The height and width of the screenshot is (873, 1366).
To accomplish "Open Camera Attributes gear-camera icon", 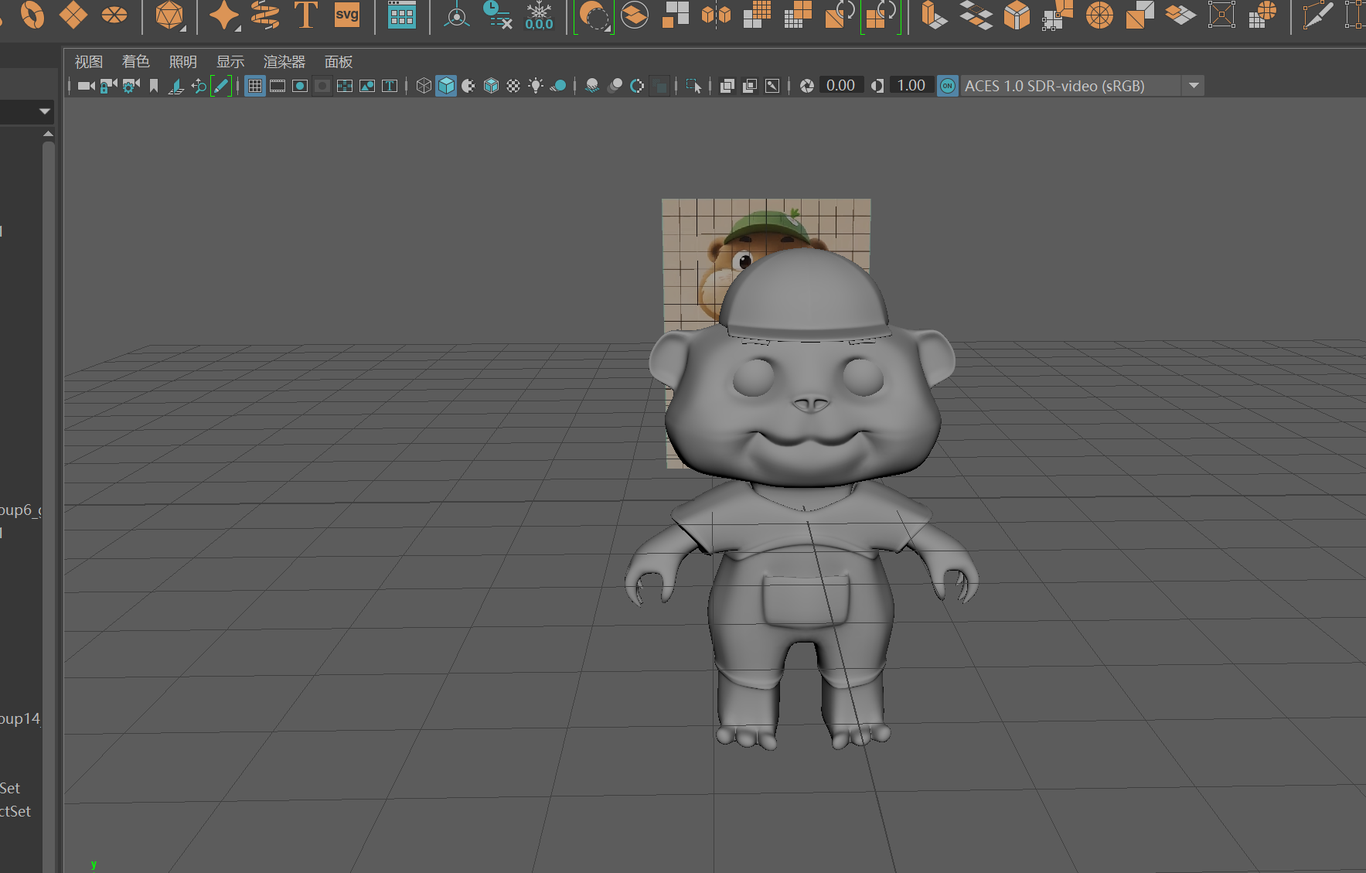I will (131, 86).
